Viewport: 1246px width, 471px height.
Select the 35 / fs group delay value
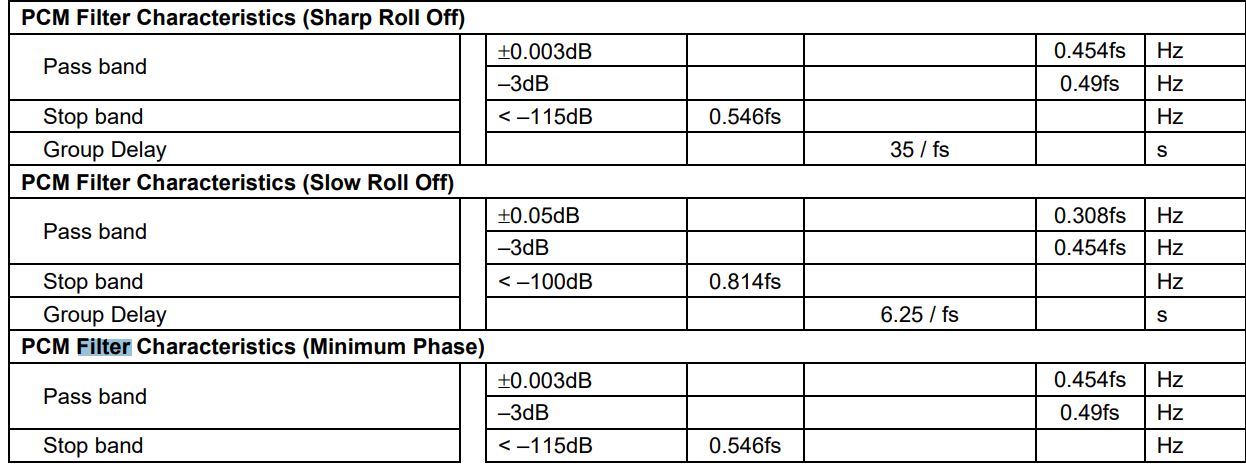tap(919, 150)
